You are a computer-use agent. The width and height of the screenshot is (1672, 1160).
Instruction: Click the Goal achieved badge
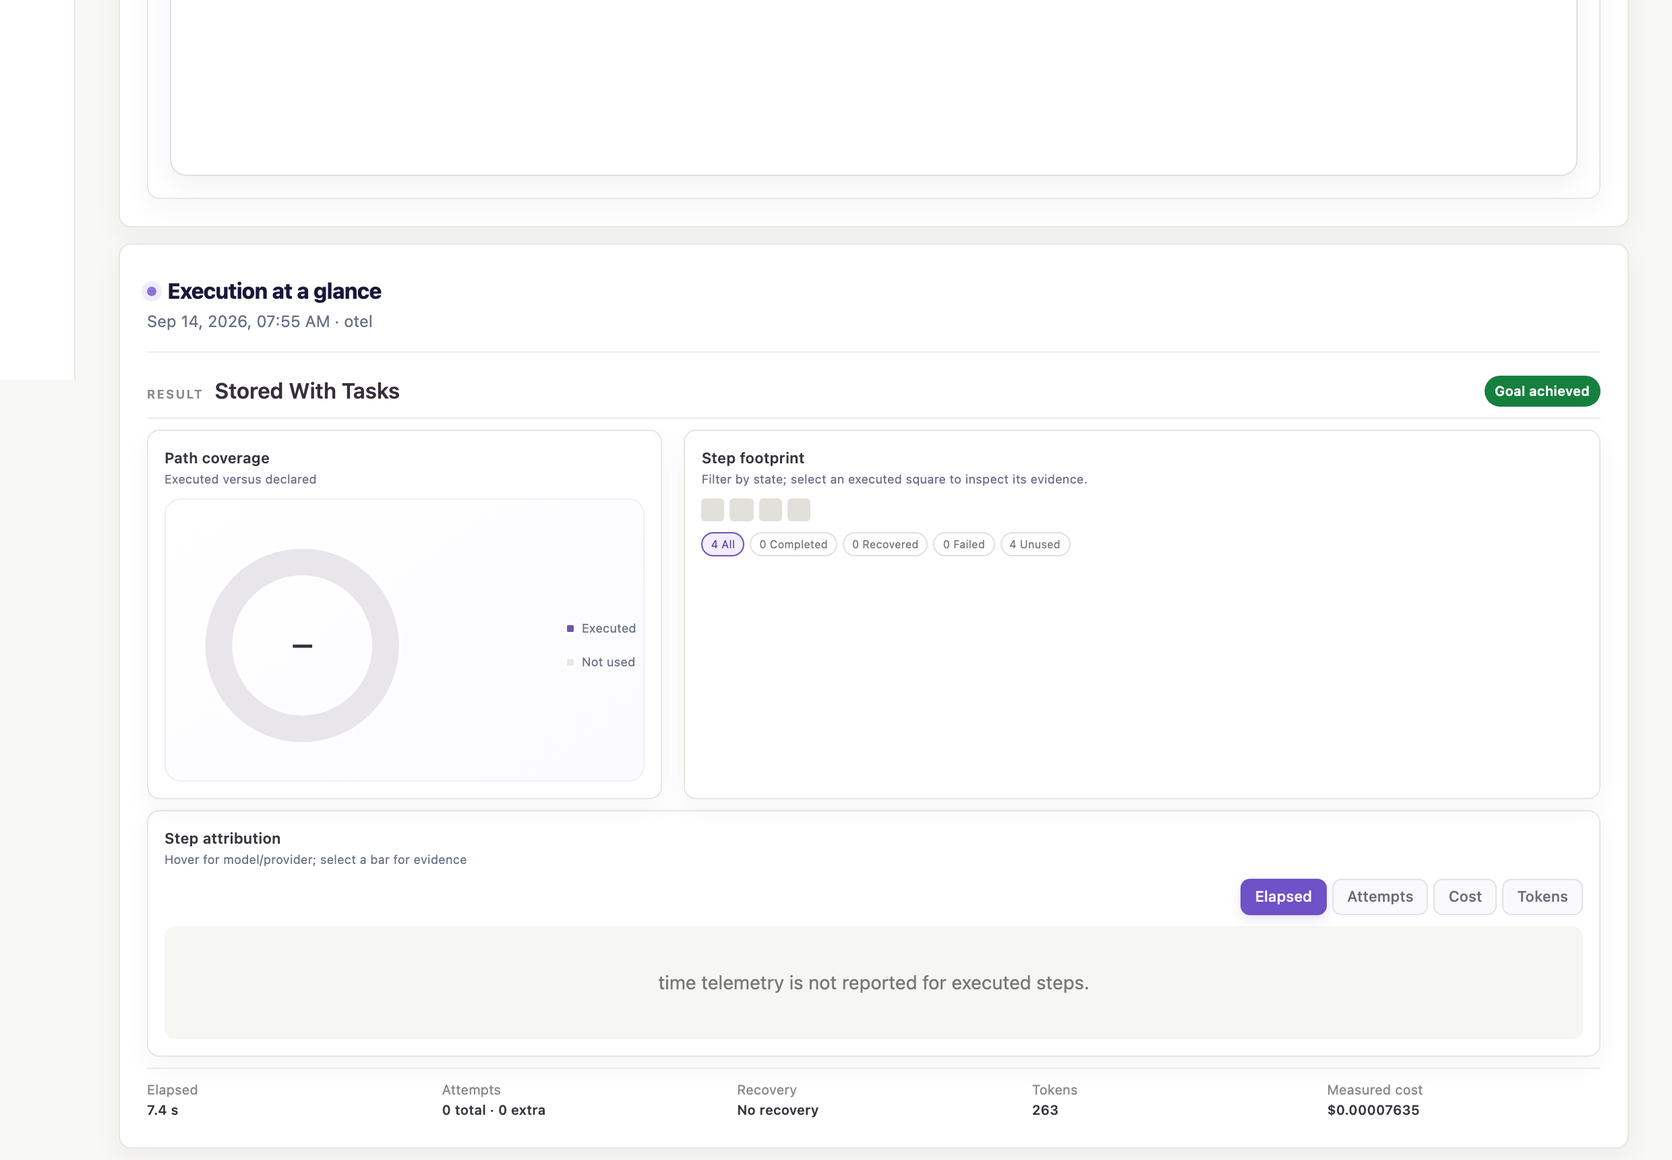(x=1542, y=391)
